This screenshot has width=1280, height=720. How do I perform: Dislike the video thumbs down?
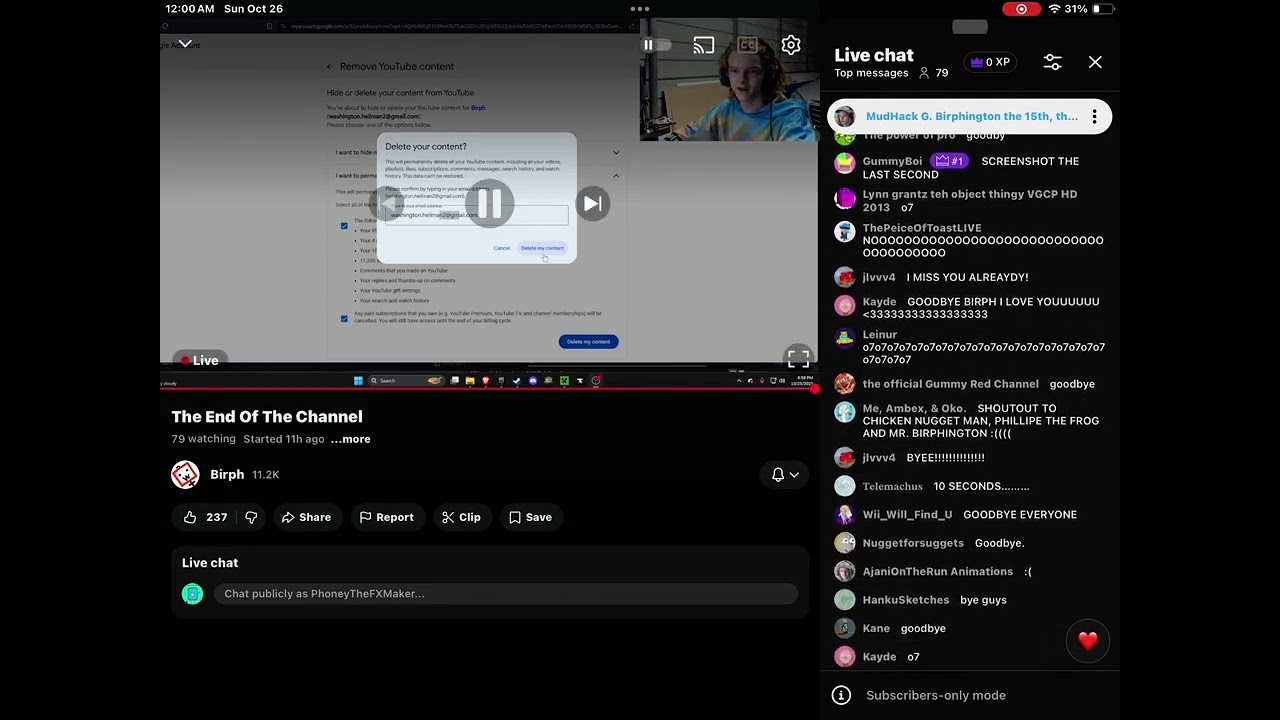click(x=251, y=517)
